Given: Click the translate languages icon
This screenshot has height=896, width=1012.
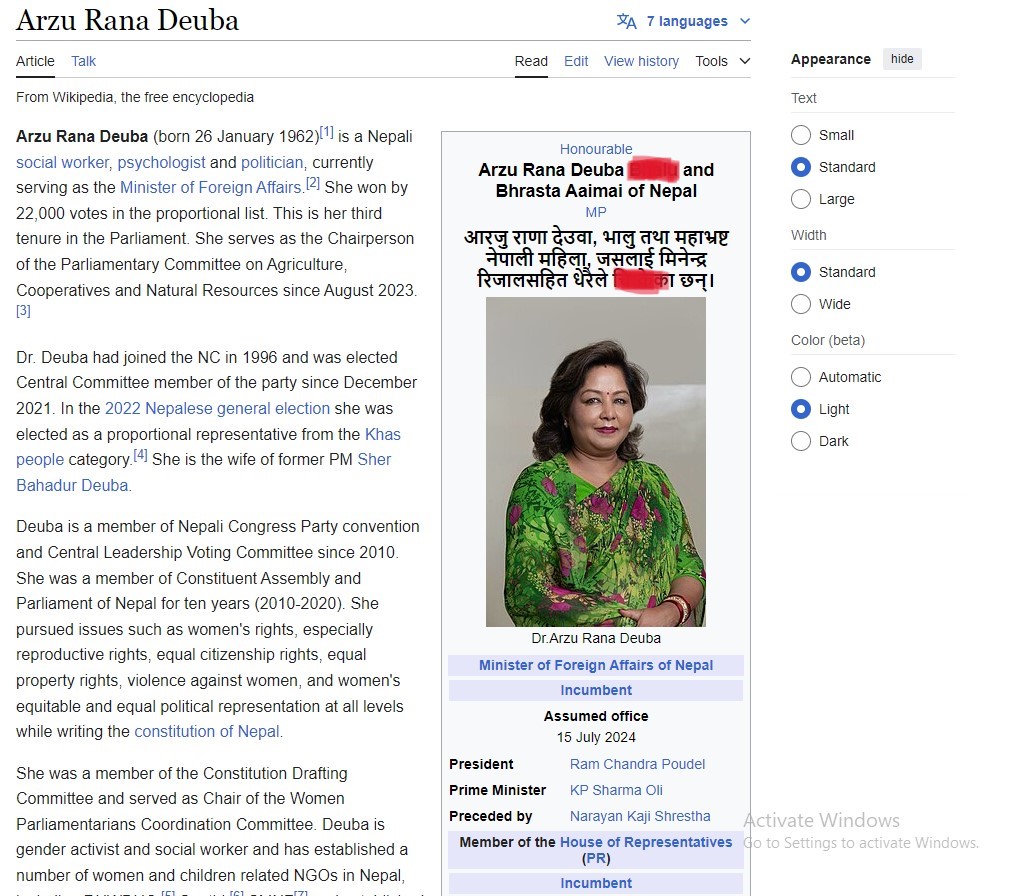Looking at the screenshot, I should point(627,21).
